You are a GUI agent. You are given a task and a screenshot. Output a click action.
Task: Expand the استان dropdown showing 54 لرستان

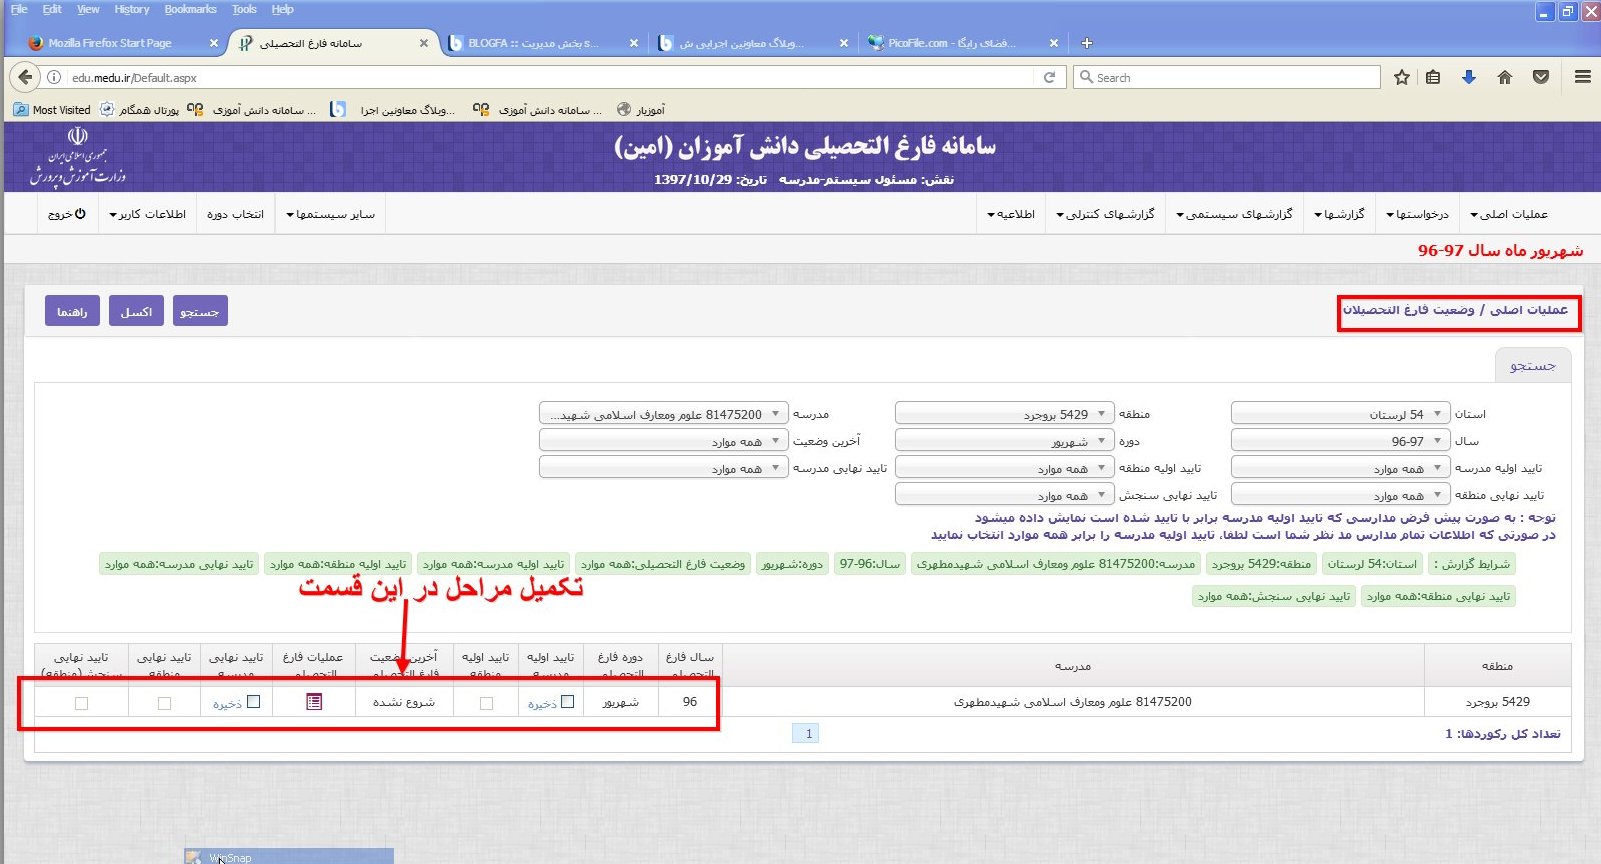(x=1340, y=414)
